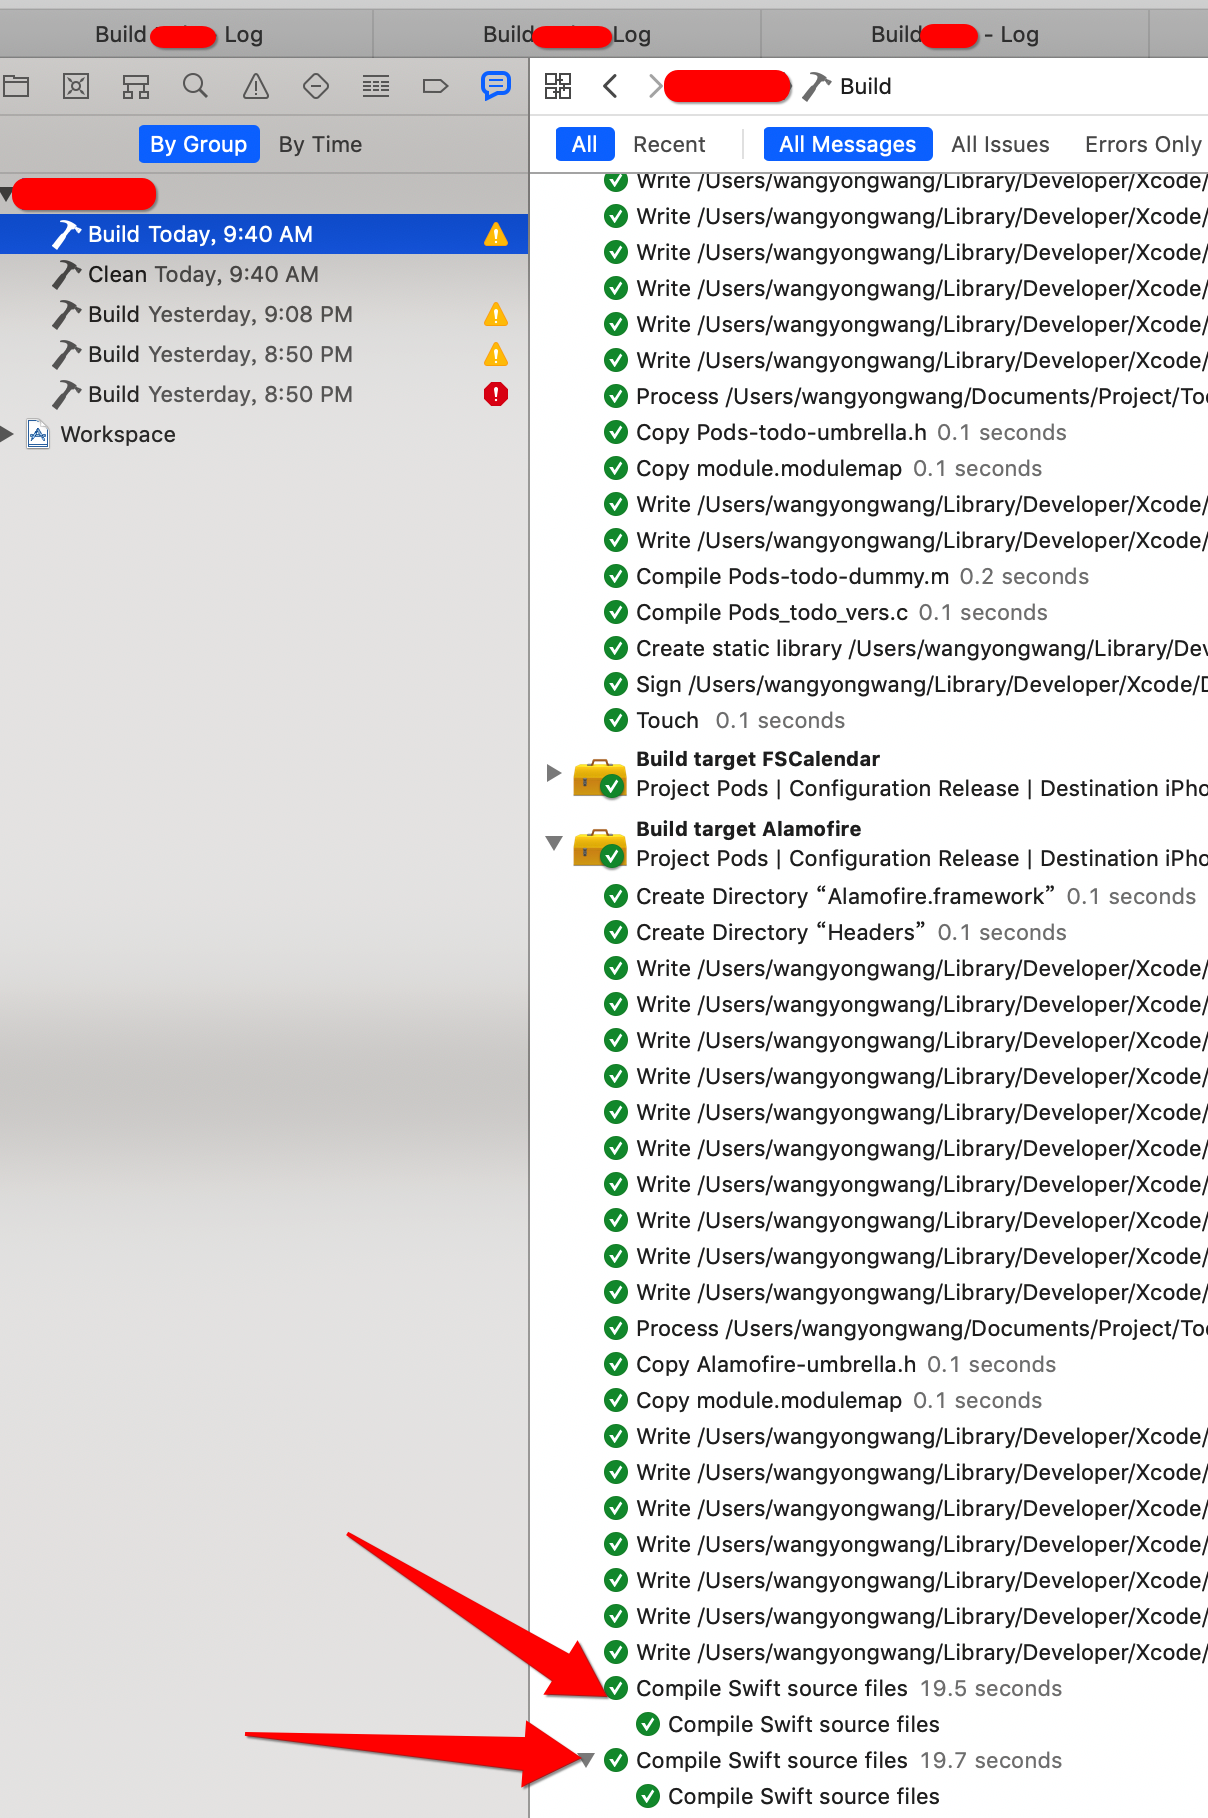This screenshot has height=1818, width=1208.
Task: Open the Debug navigator icon
Action: 376,86
